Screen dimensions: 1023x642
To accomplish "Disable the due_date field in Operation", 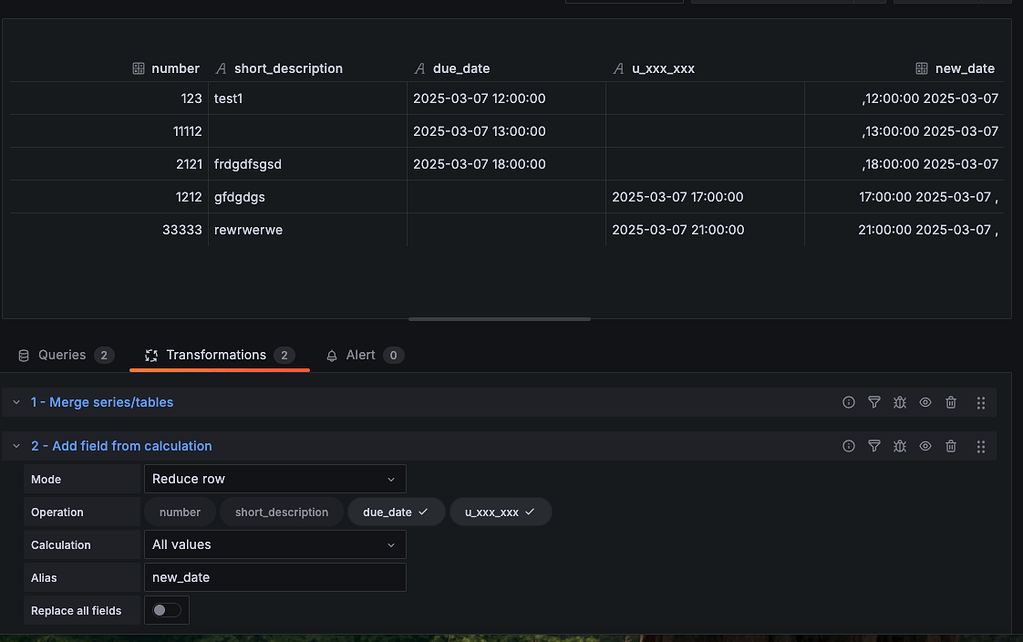I will (x=395, y=511).
